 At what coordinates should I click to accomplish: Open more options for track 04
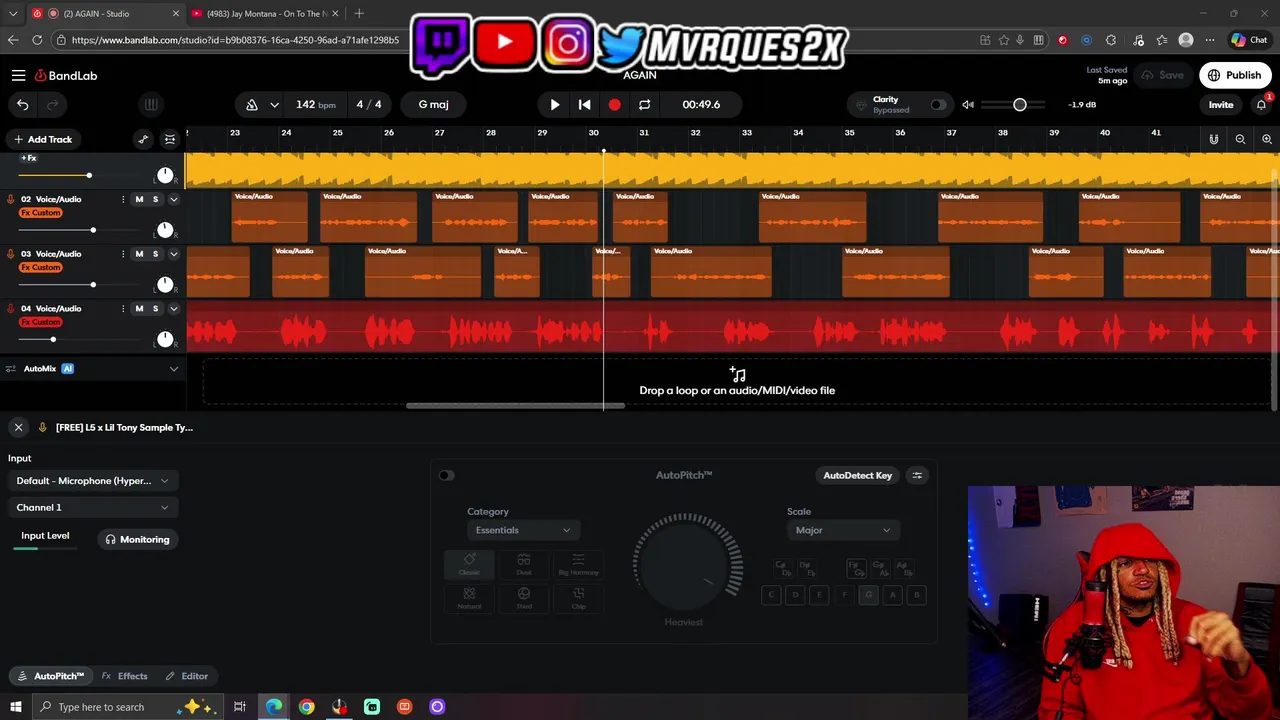(x=123, y=309)
